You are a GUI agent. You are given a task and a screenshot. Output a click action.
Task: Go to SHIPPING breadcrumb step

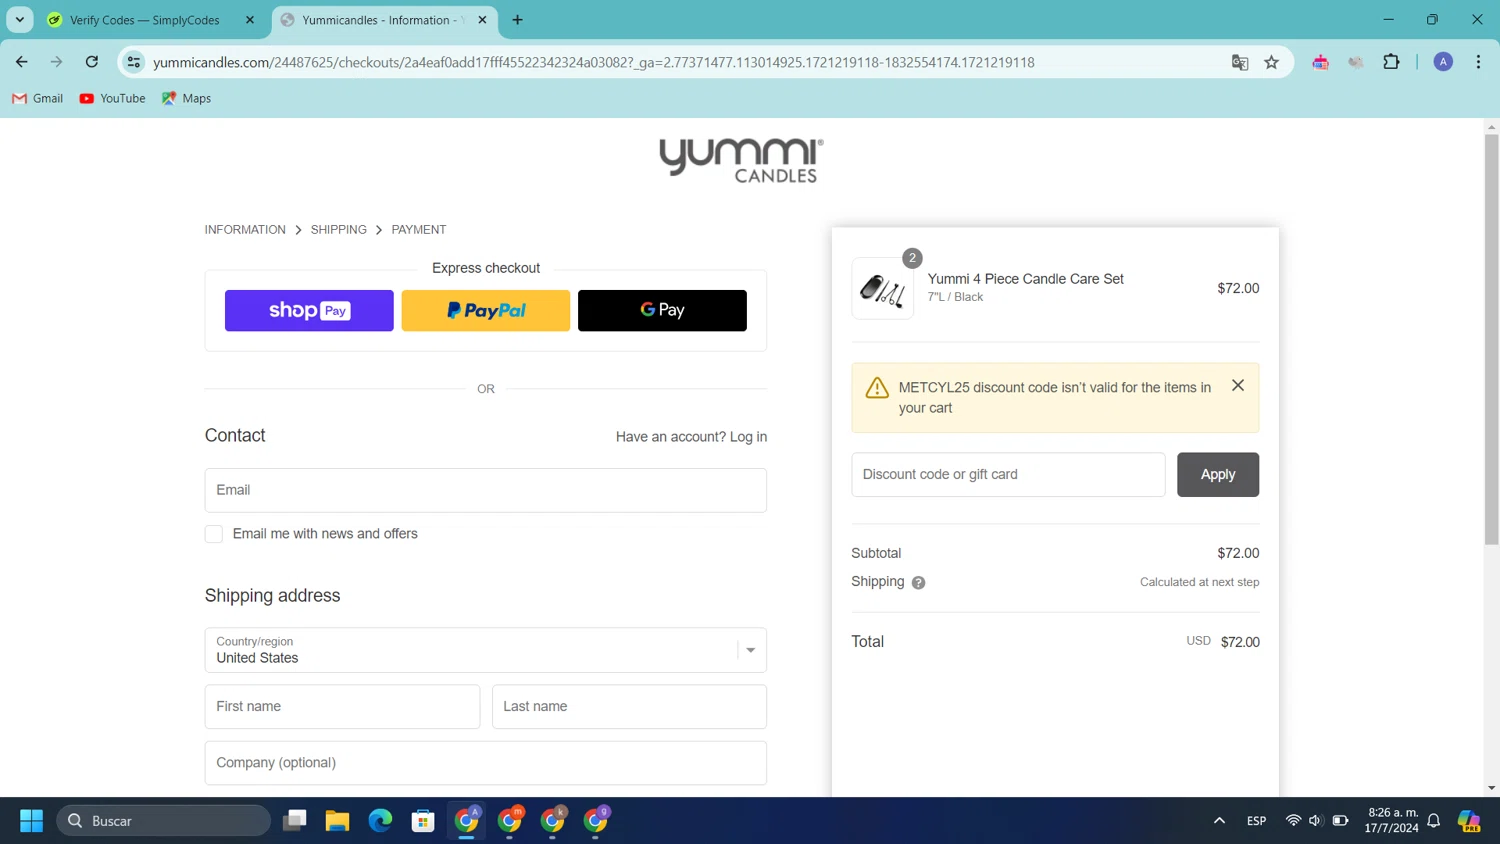[338, 230]
